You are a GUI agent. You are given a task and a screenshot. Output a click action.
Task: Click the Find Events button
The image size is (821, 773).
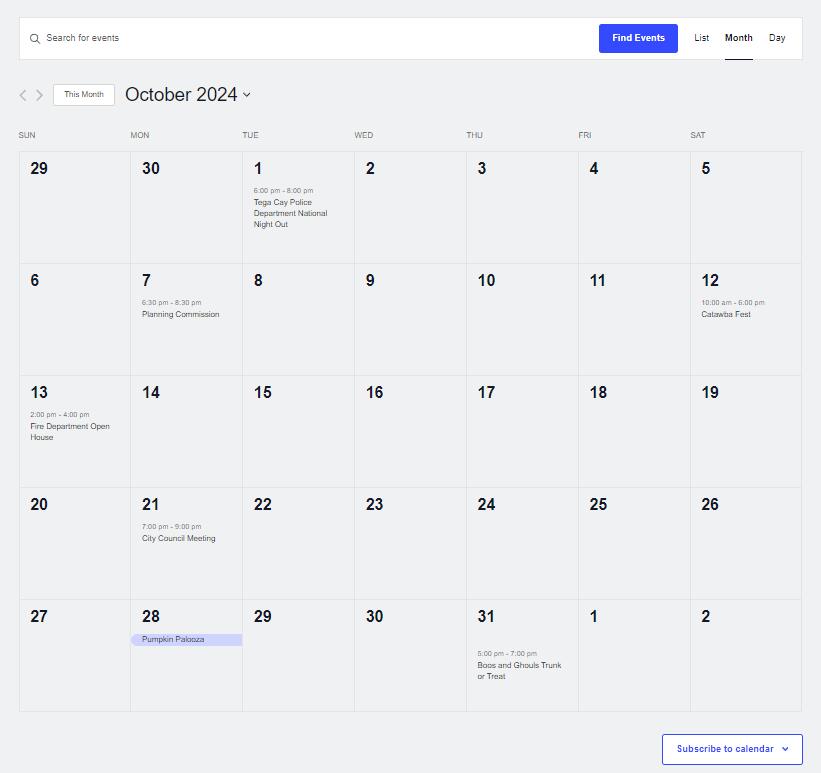638,38
